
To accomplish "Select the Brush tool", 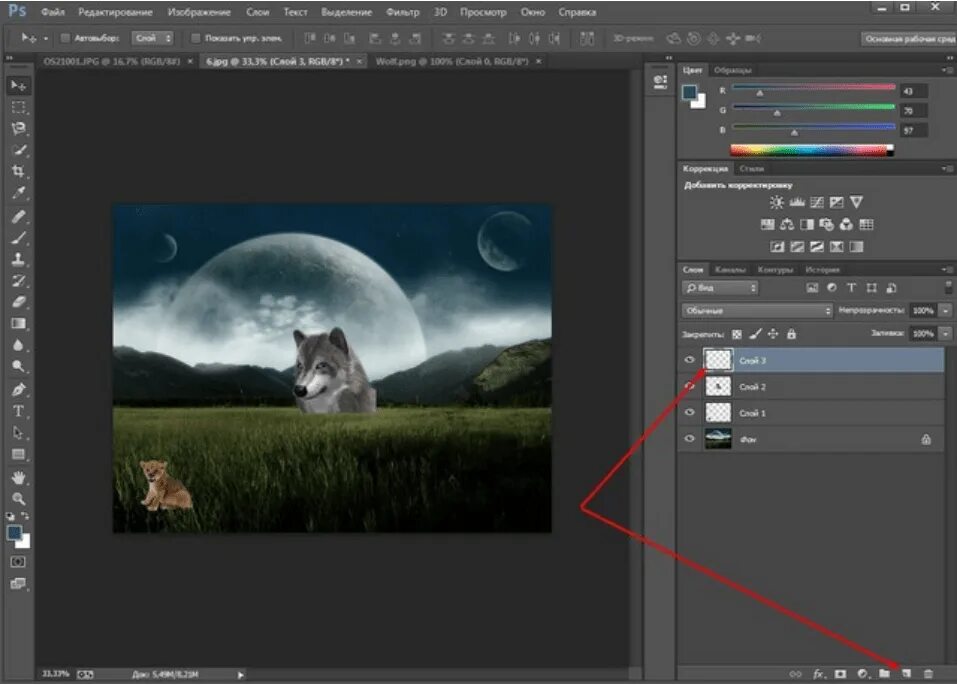I will tap(18, 237).
